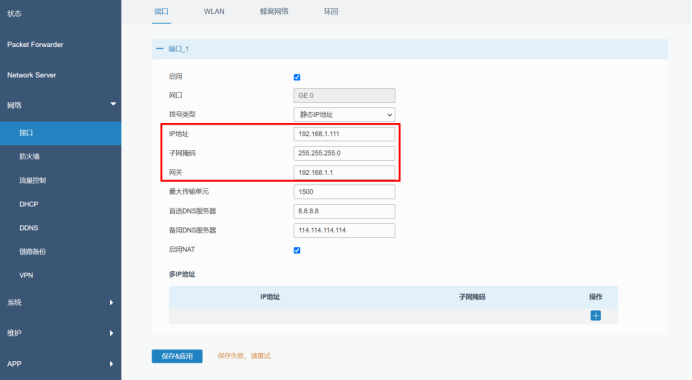Click the 子网掩码 table column header
The image size is (692, 380).
[472, 297]
